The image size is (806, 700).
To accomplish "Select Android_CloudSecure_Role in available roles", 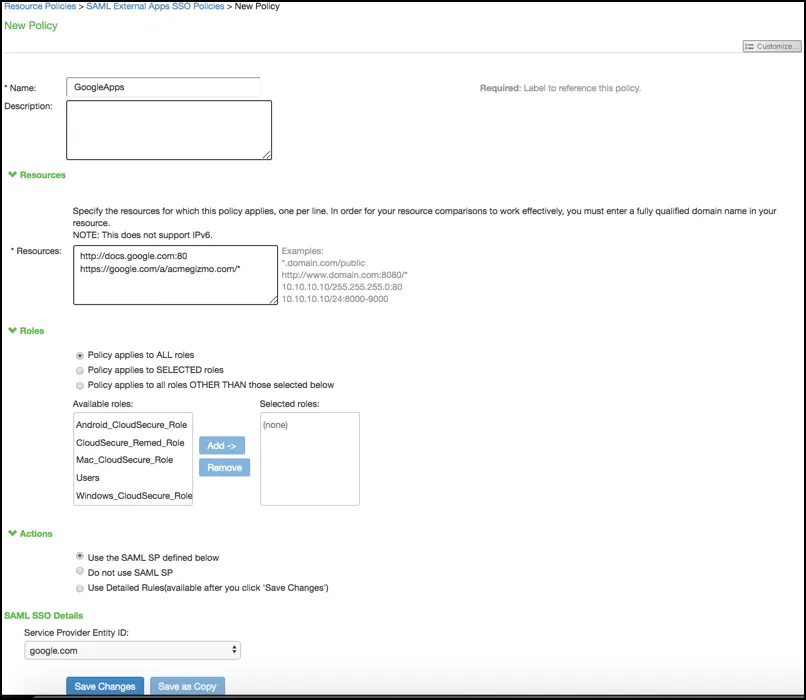I will (132, 425).
